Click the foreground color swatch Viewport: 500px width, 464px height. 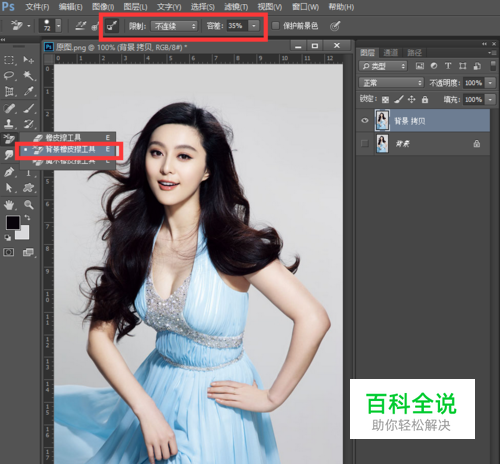tap(13, 222)
